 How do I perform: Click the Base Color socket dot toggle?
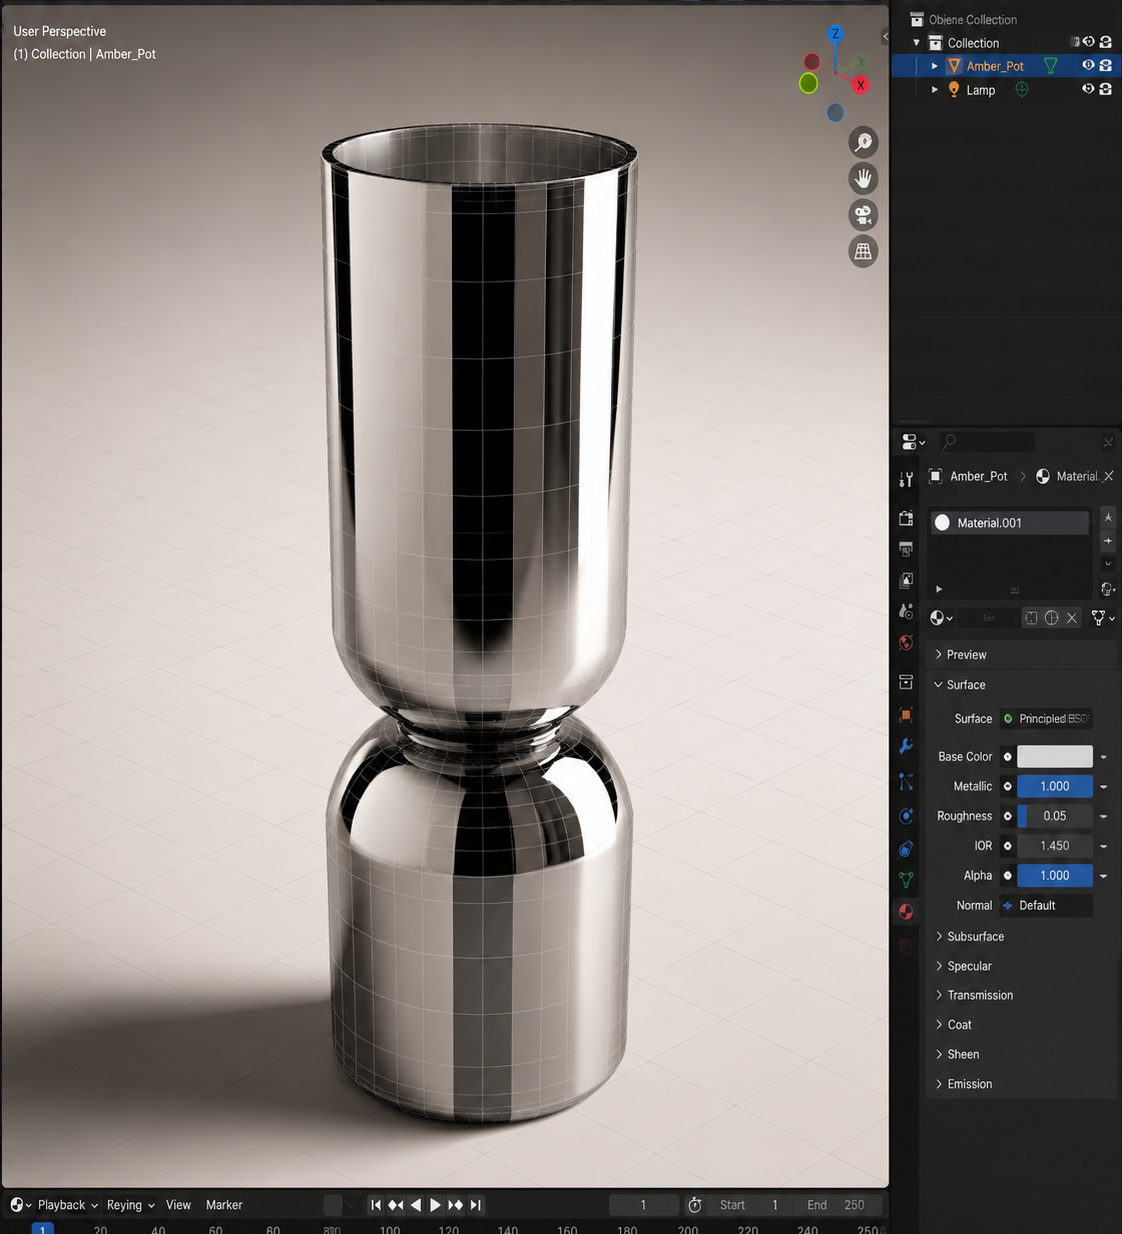pyautogui.click(x=1008, y=757)
